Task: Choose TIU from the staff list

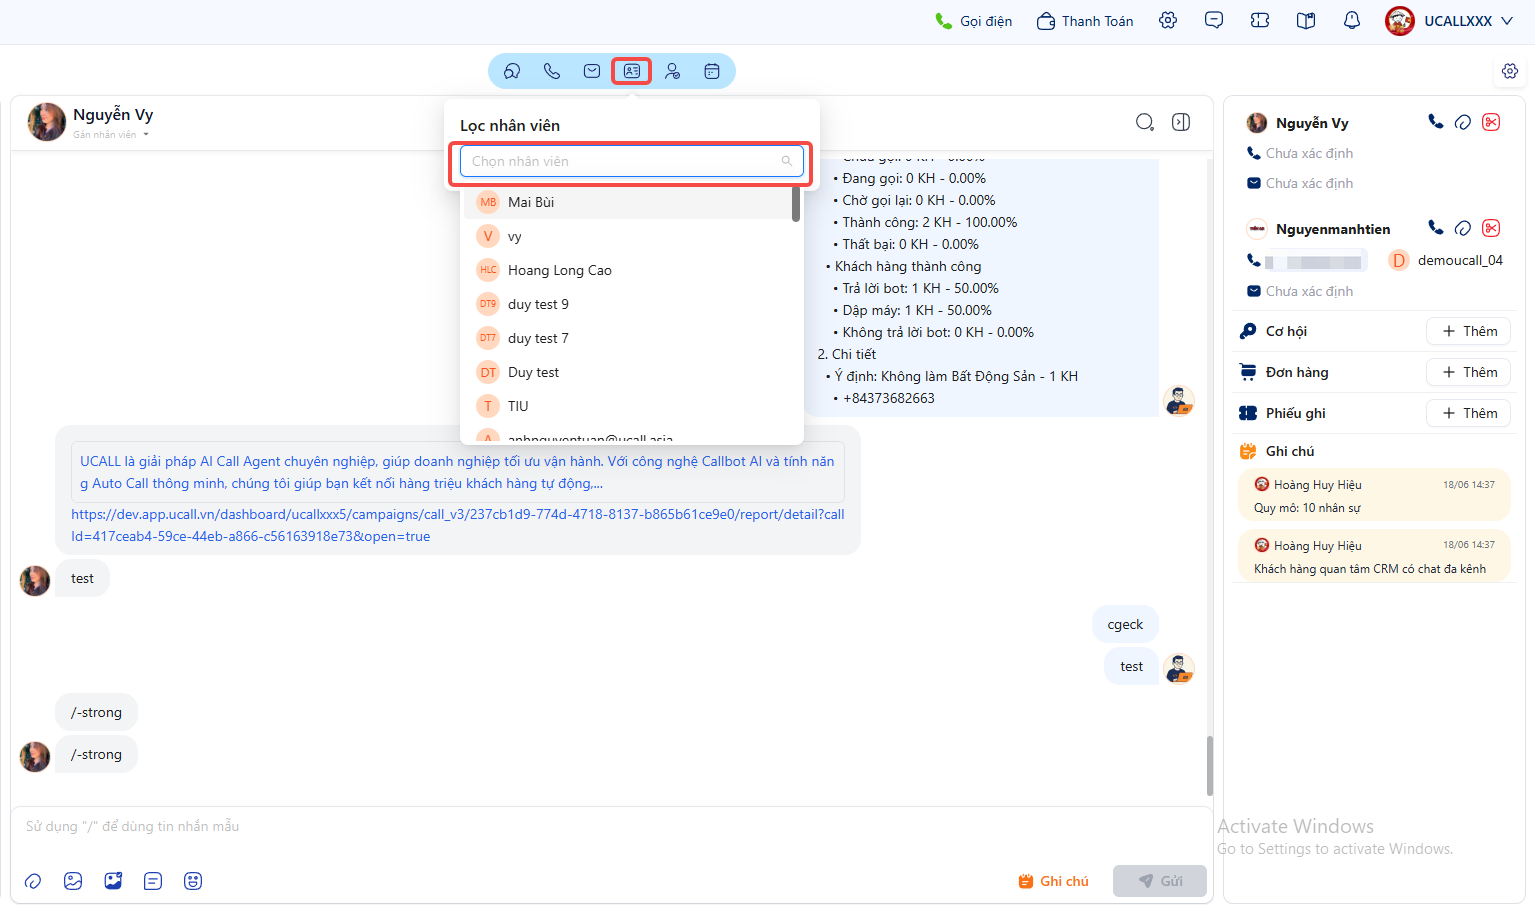Action: coord(628,406)
